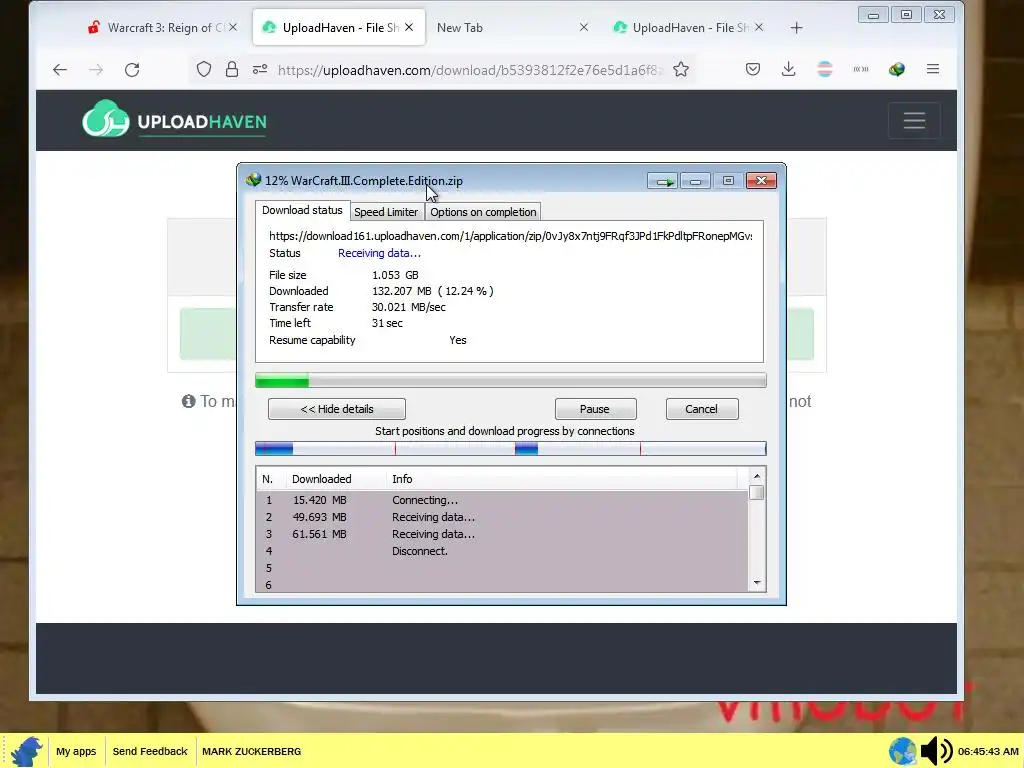The width and height of the screenshot is (1024, 768).
Task: Click the speaker volume tray icon
Action: (x=936, y=751)
